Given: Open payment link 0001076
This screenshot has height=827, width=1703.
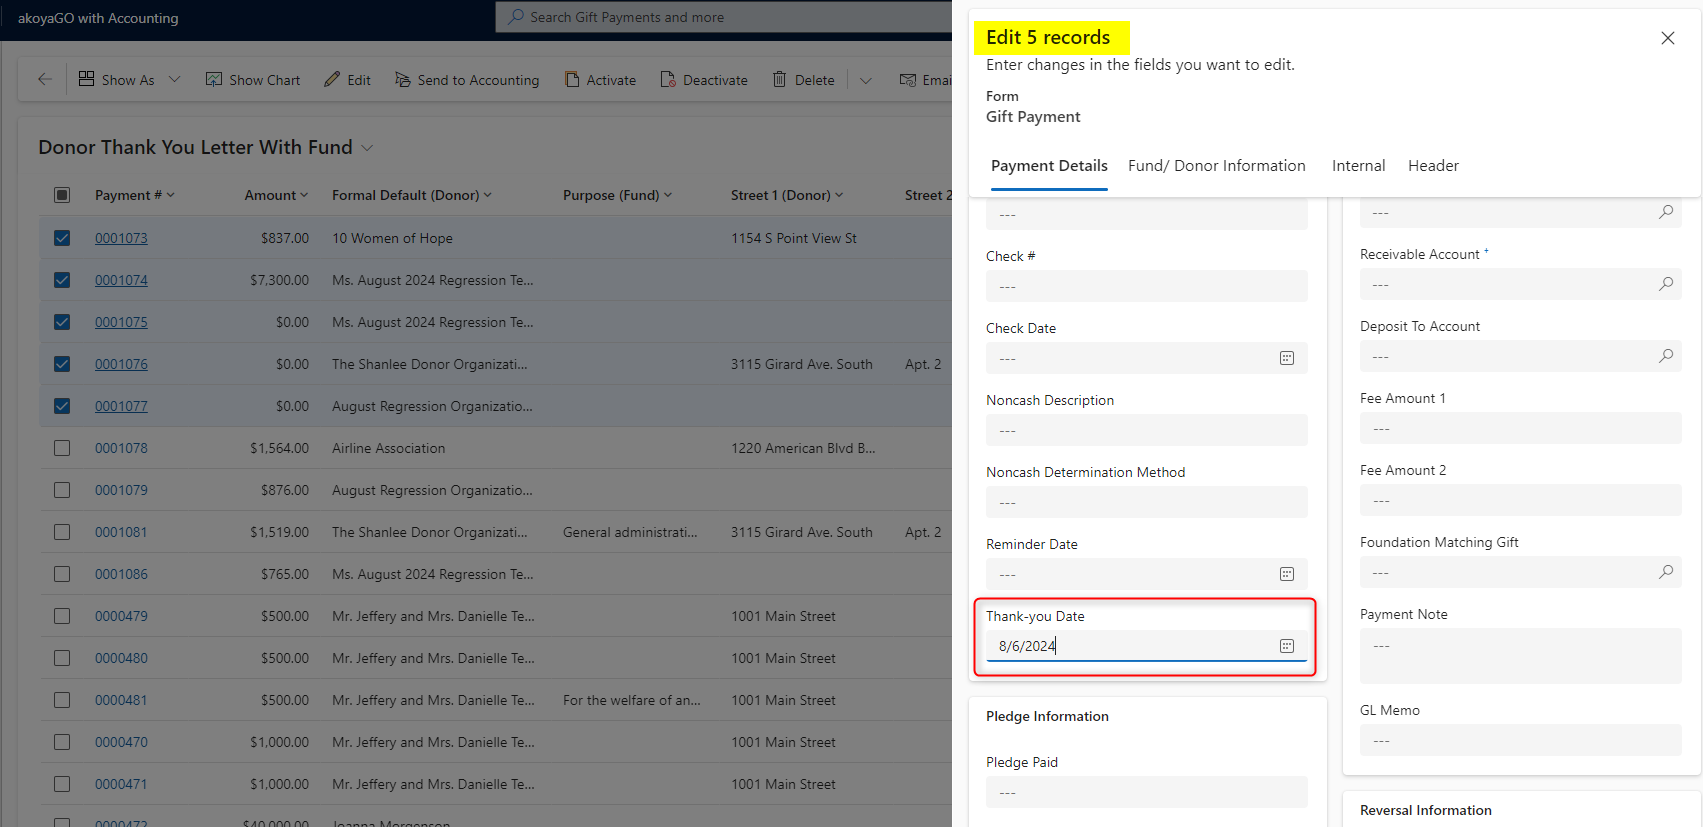Looking at the screenshot, I should 121,364.
